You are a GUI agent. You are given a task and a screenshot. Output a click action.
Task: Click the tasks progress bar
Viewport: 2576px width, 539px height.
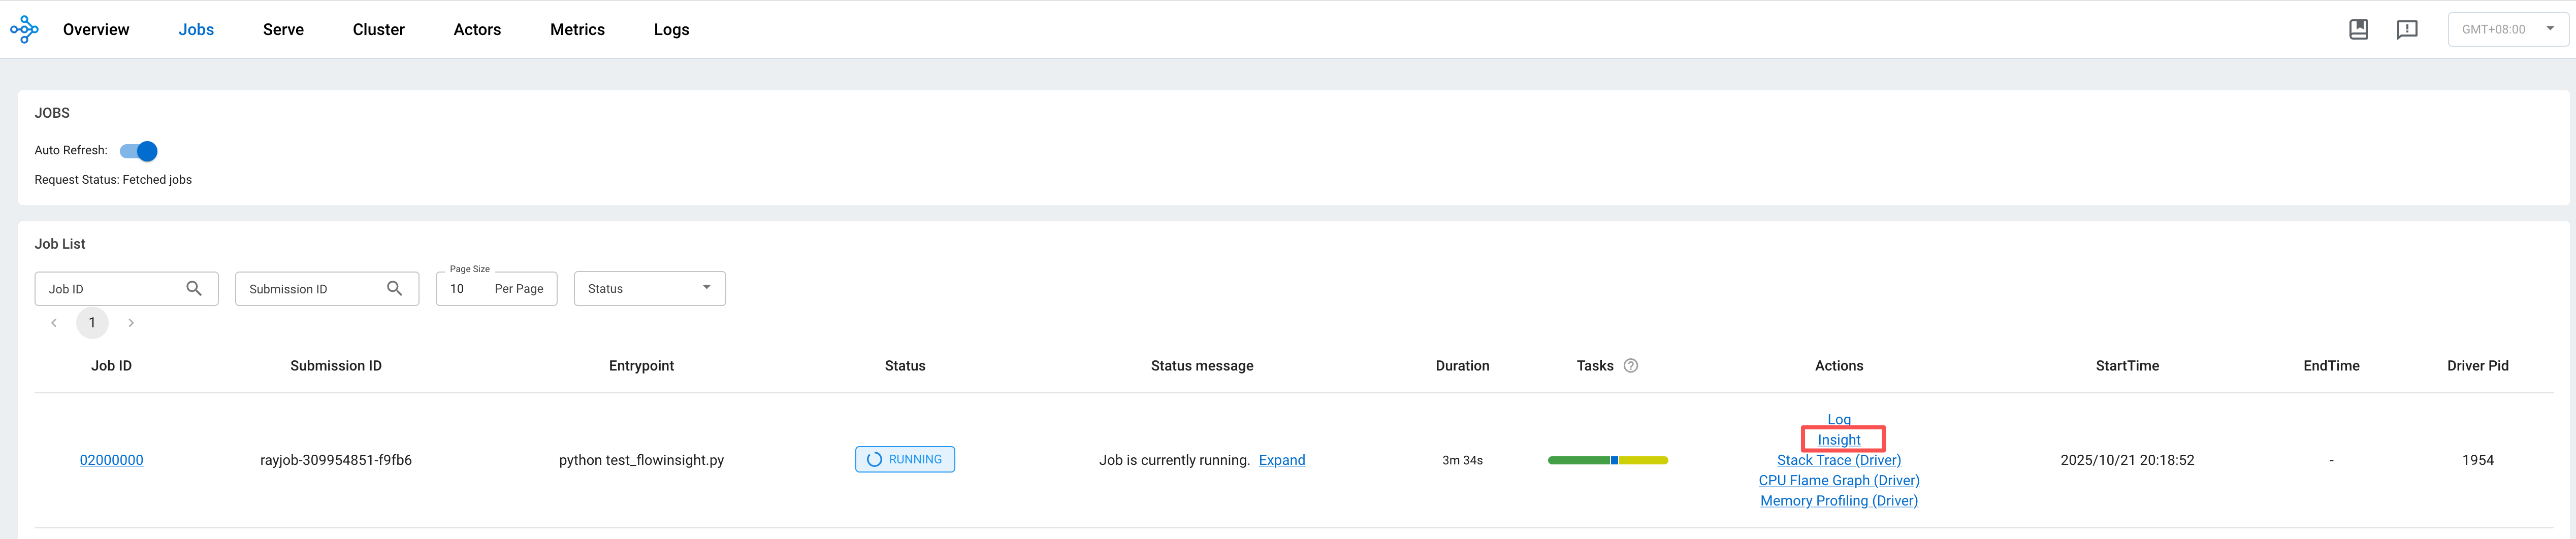[x=1607, y=460]
